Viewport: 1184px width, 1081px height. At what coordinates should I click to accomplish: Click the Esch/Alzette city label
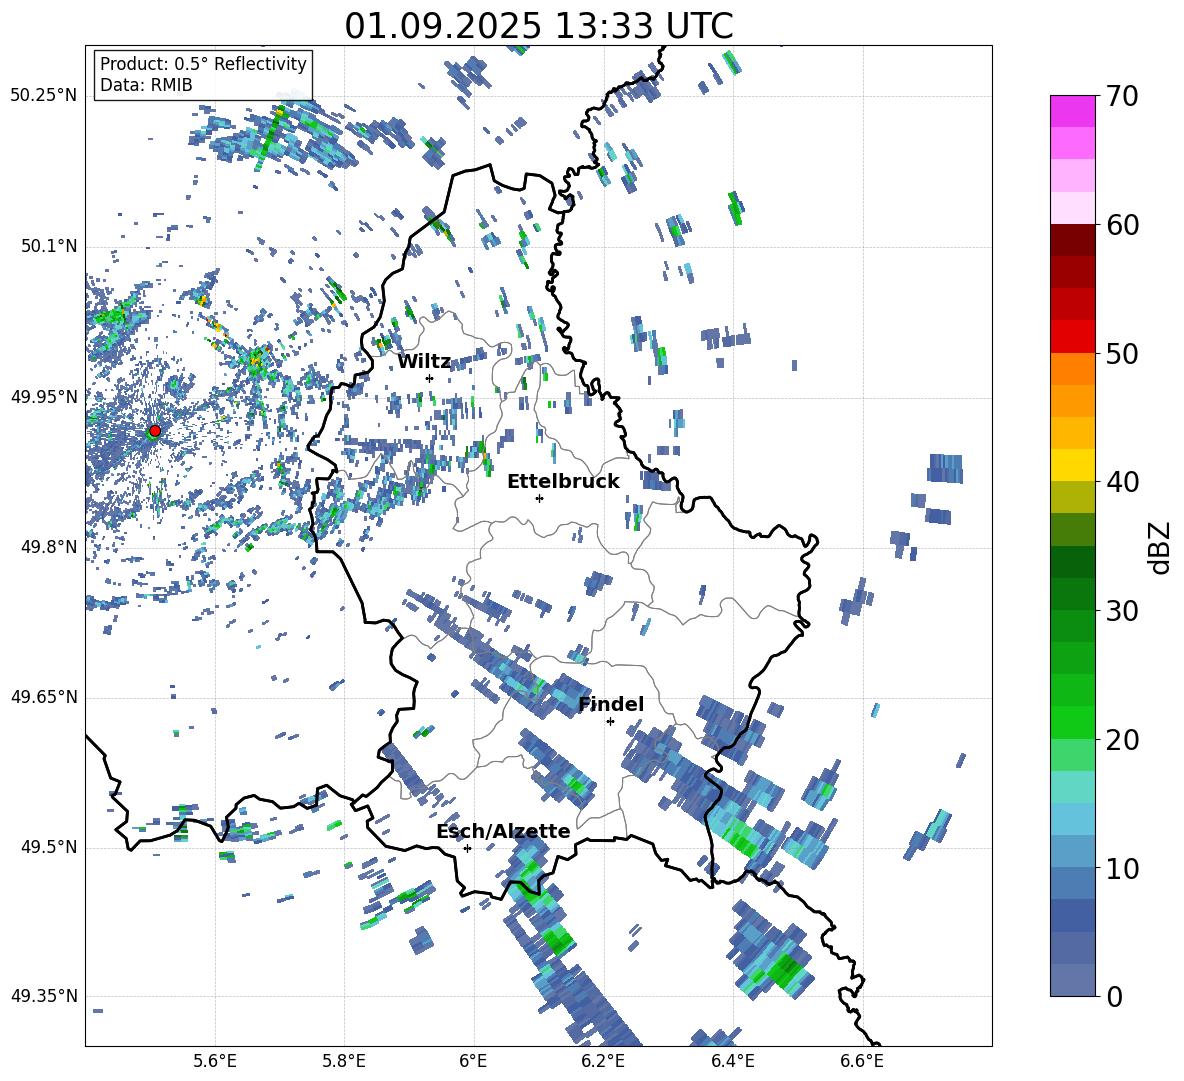tap(503, 831)
